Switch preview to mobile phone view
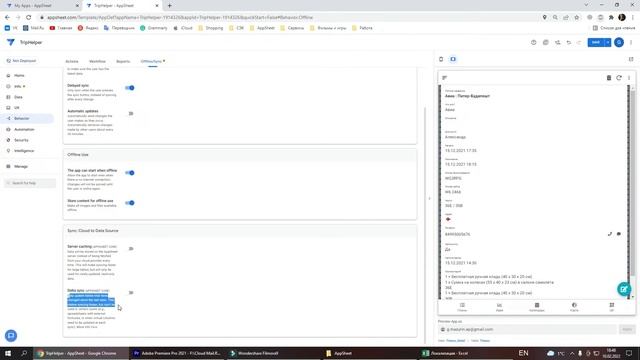This screenshot has width=640, height=360. (441, 59)
